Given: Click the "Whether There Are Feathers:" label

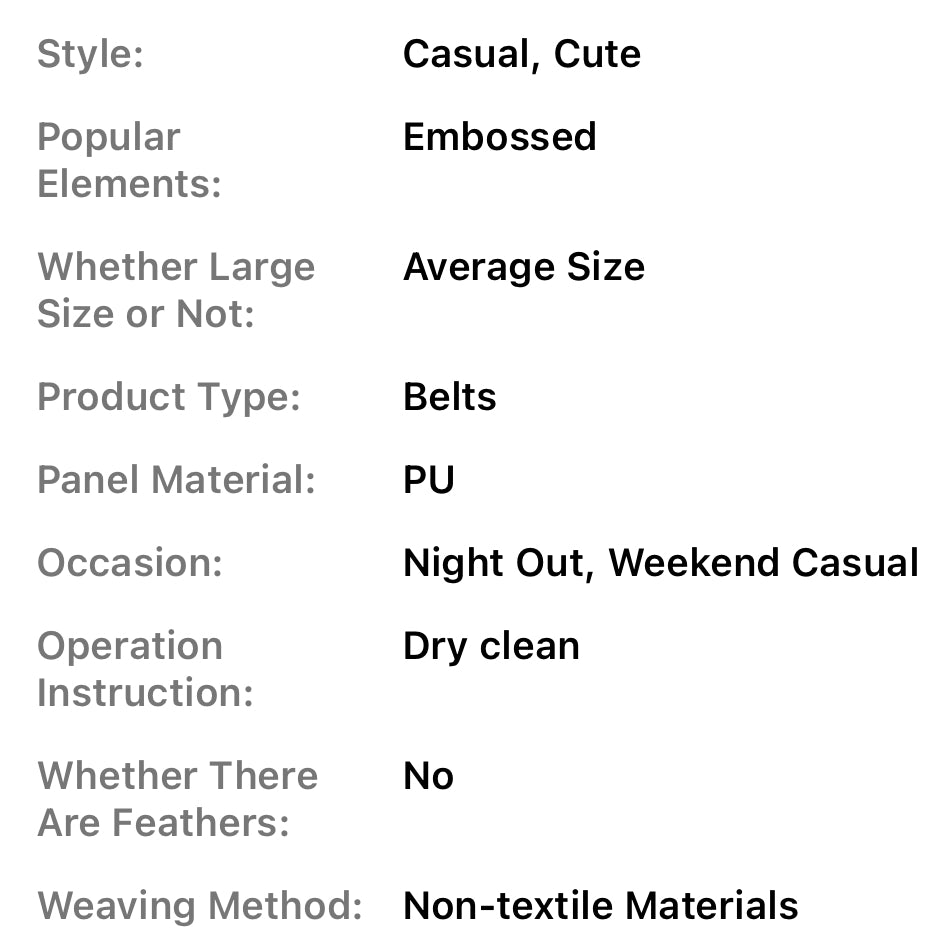Looking at the screenshot, I should [177, 799].
